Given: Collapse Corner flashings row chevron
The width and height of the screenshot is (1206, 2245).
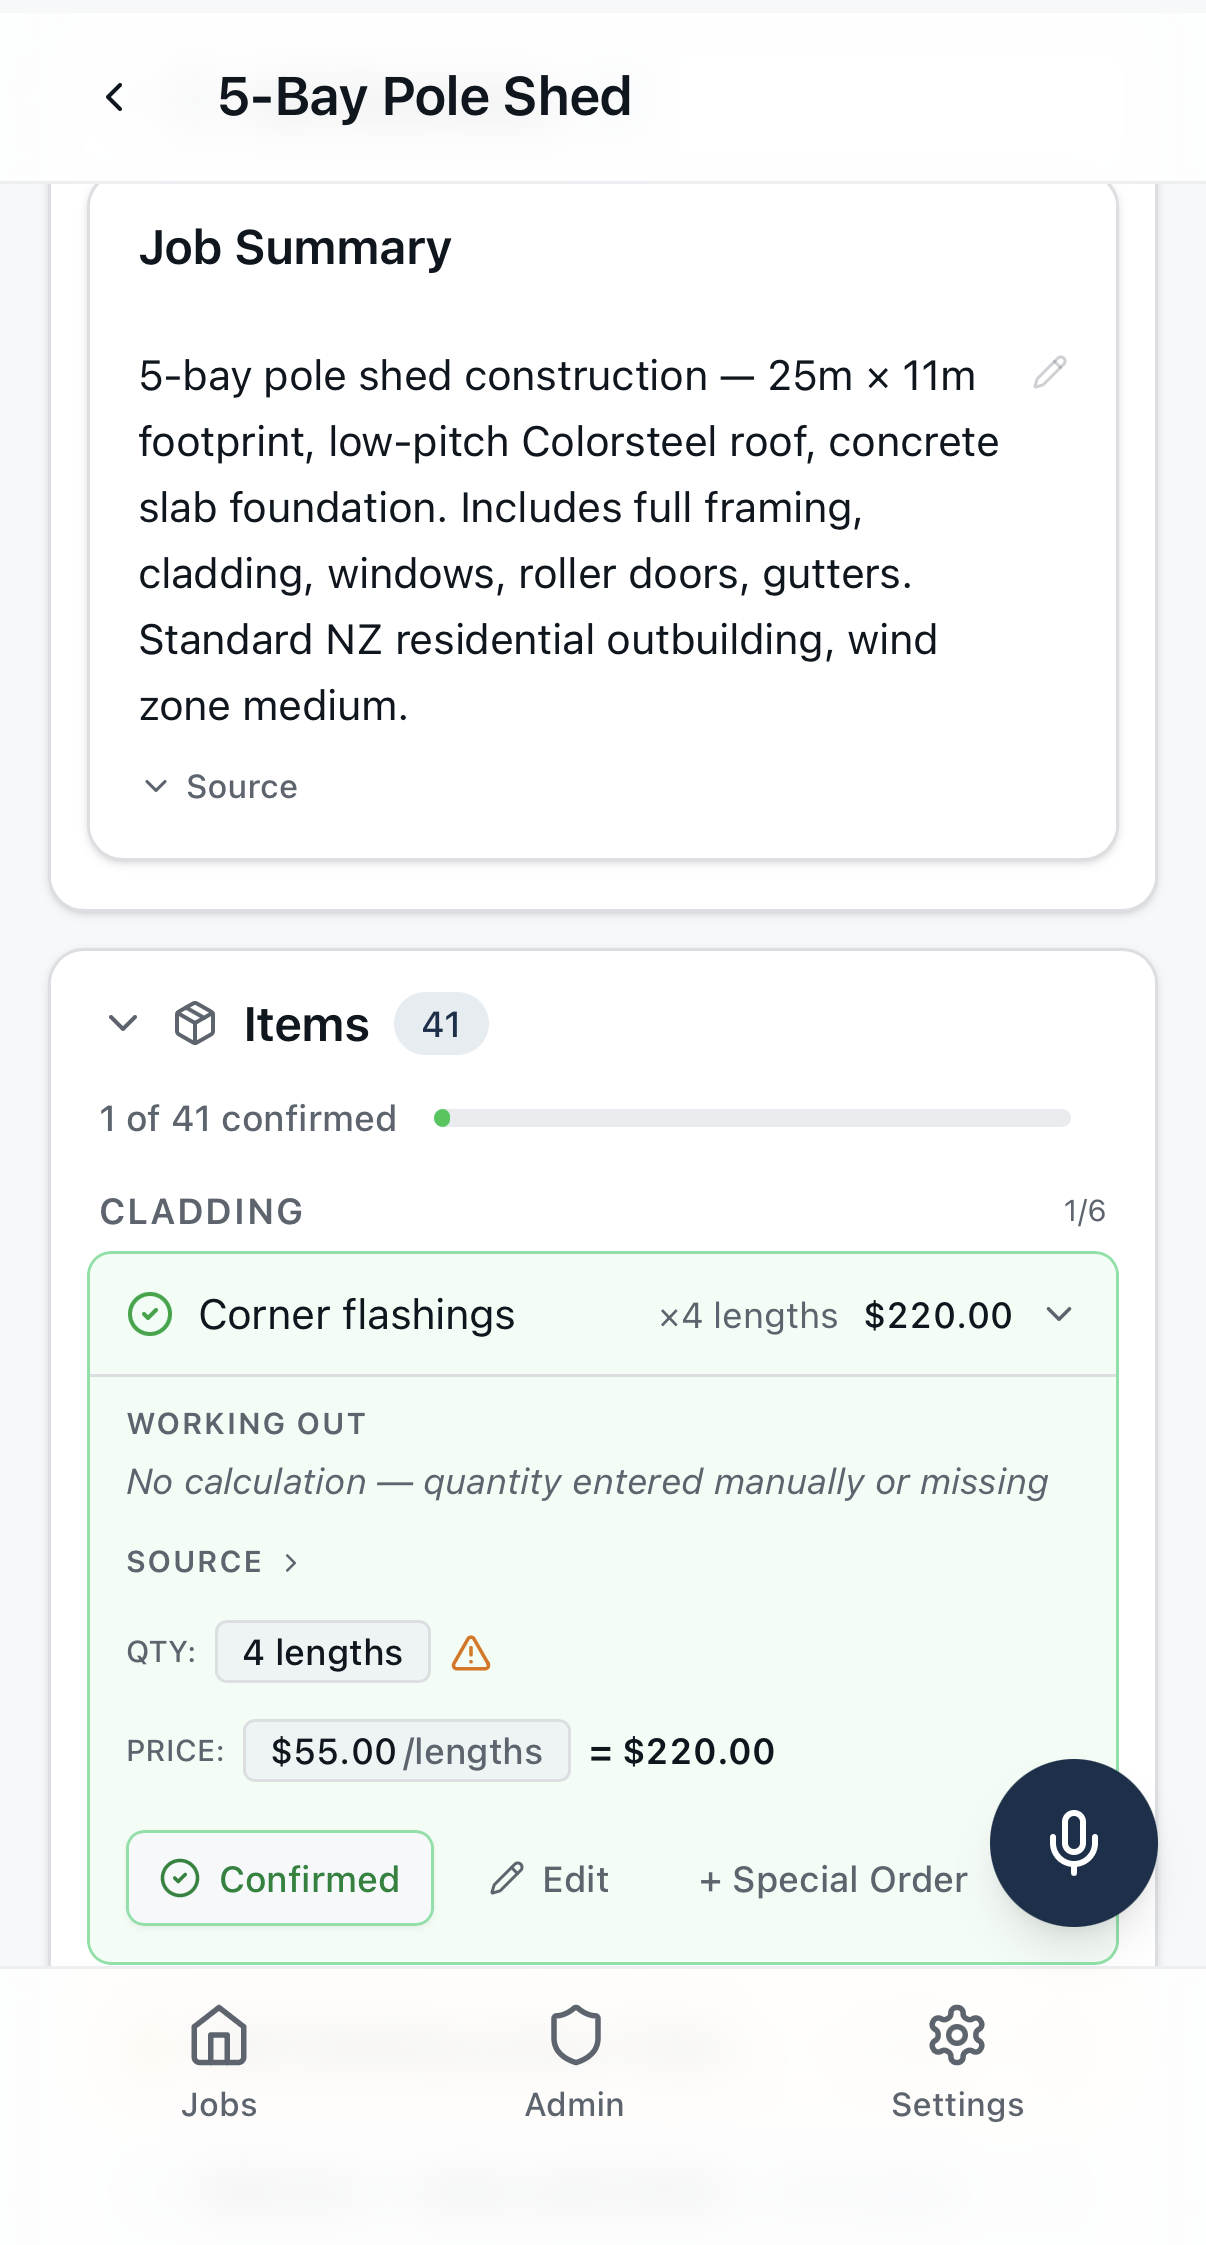Looking at the screenshot, I should (1059, 1314).
